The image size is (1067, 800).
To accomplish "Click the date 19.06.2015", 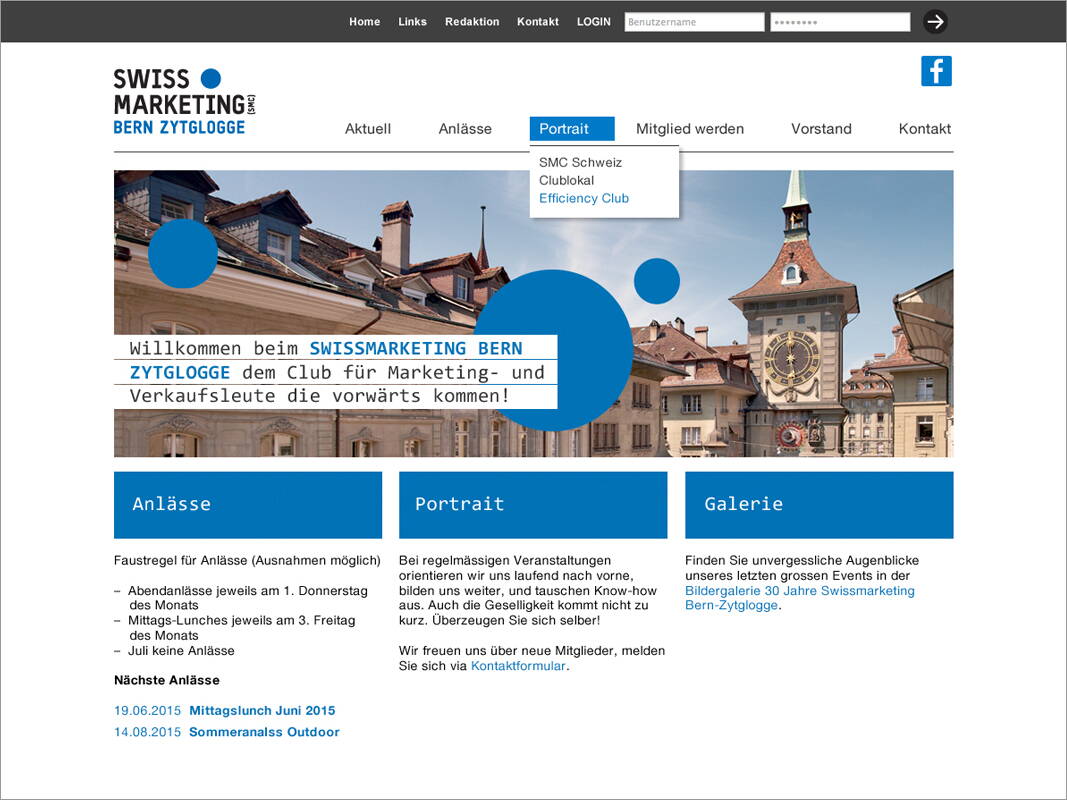I will (x=147, y=710).
